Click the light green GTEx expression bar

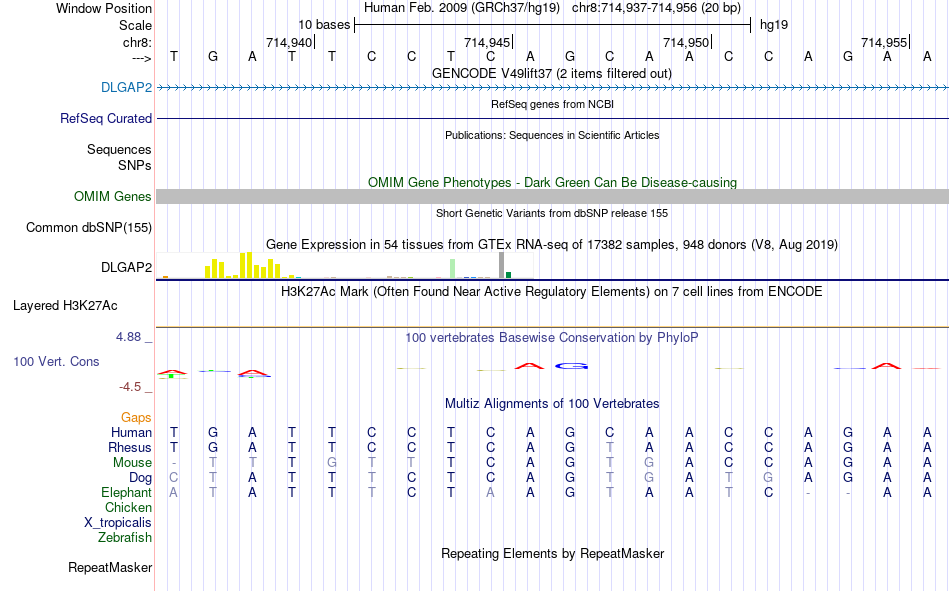coord(453,269)
